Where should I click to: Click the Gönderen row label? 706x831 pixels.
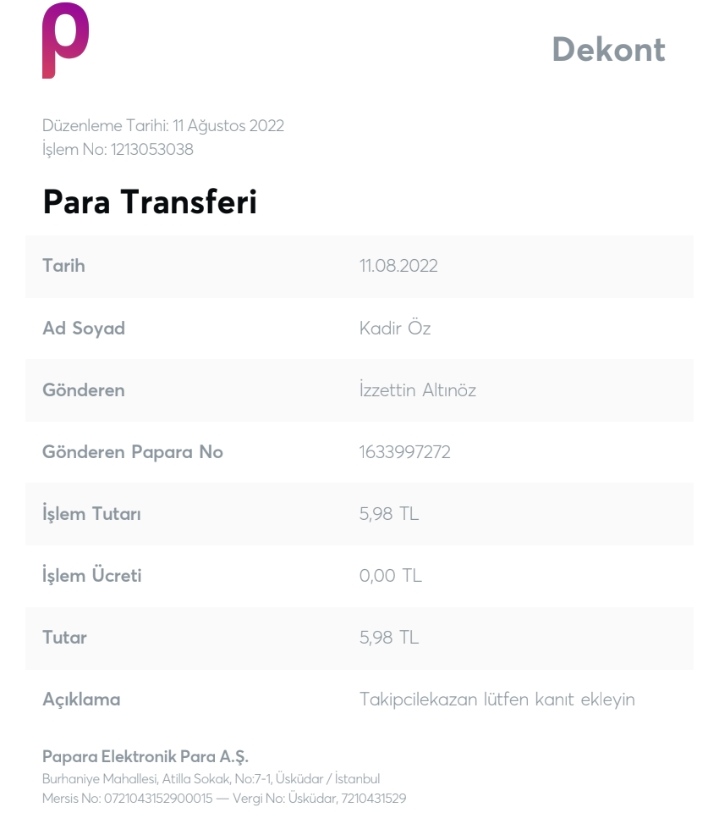84,390
